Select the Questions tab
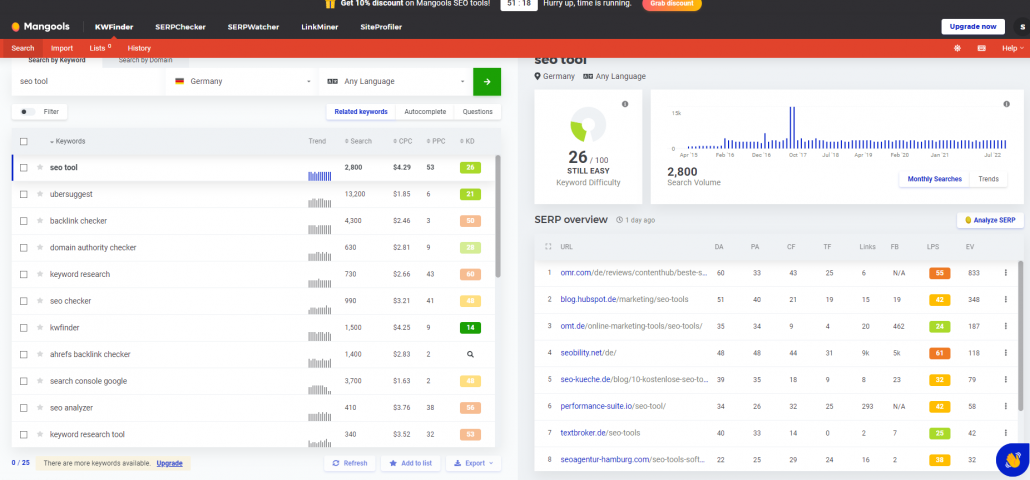This screenshot has height=480, width=1030. coord(478,112)
